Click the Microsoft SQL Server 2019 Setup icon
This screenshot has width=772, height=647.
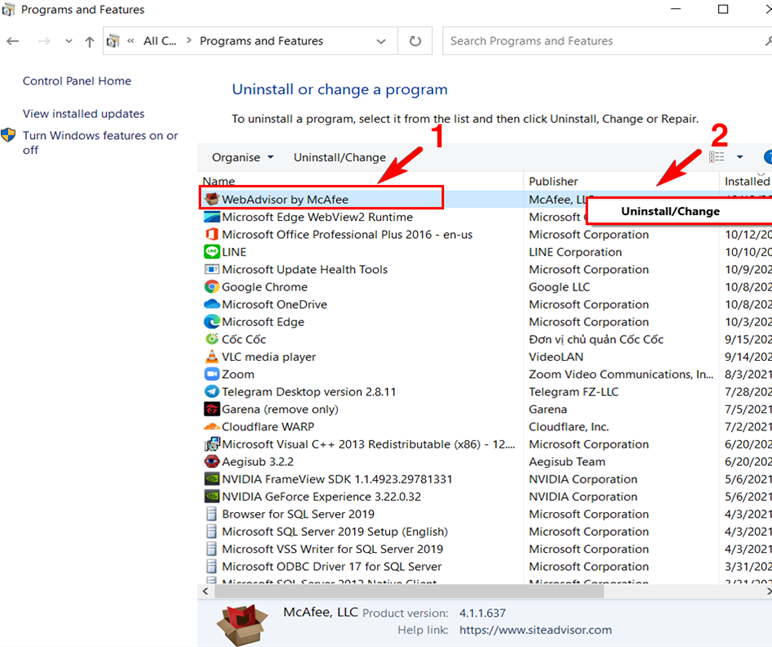point(212,531)
